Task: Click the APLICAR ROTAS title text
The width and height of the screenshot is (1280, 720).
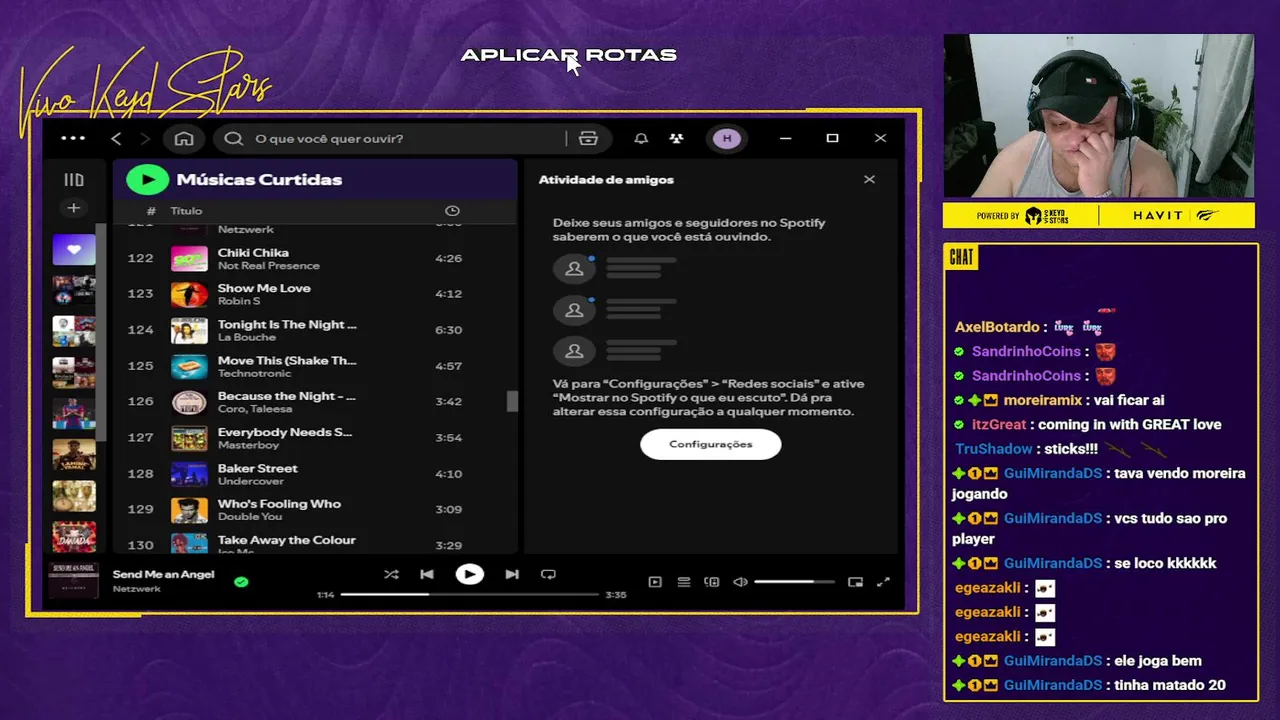Action: point(569,55)
